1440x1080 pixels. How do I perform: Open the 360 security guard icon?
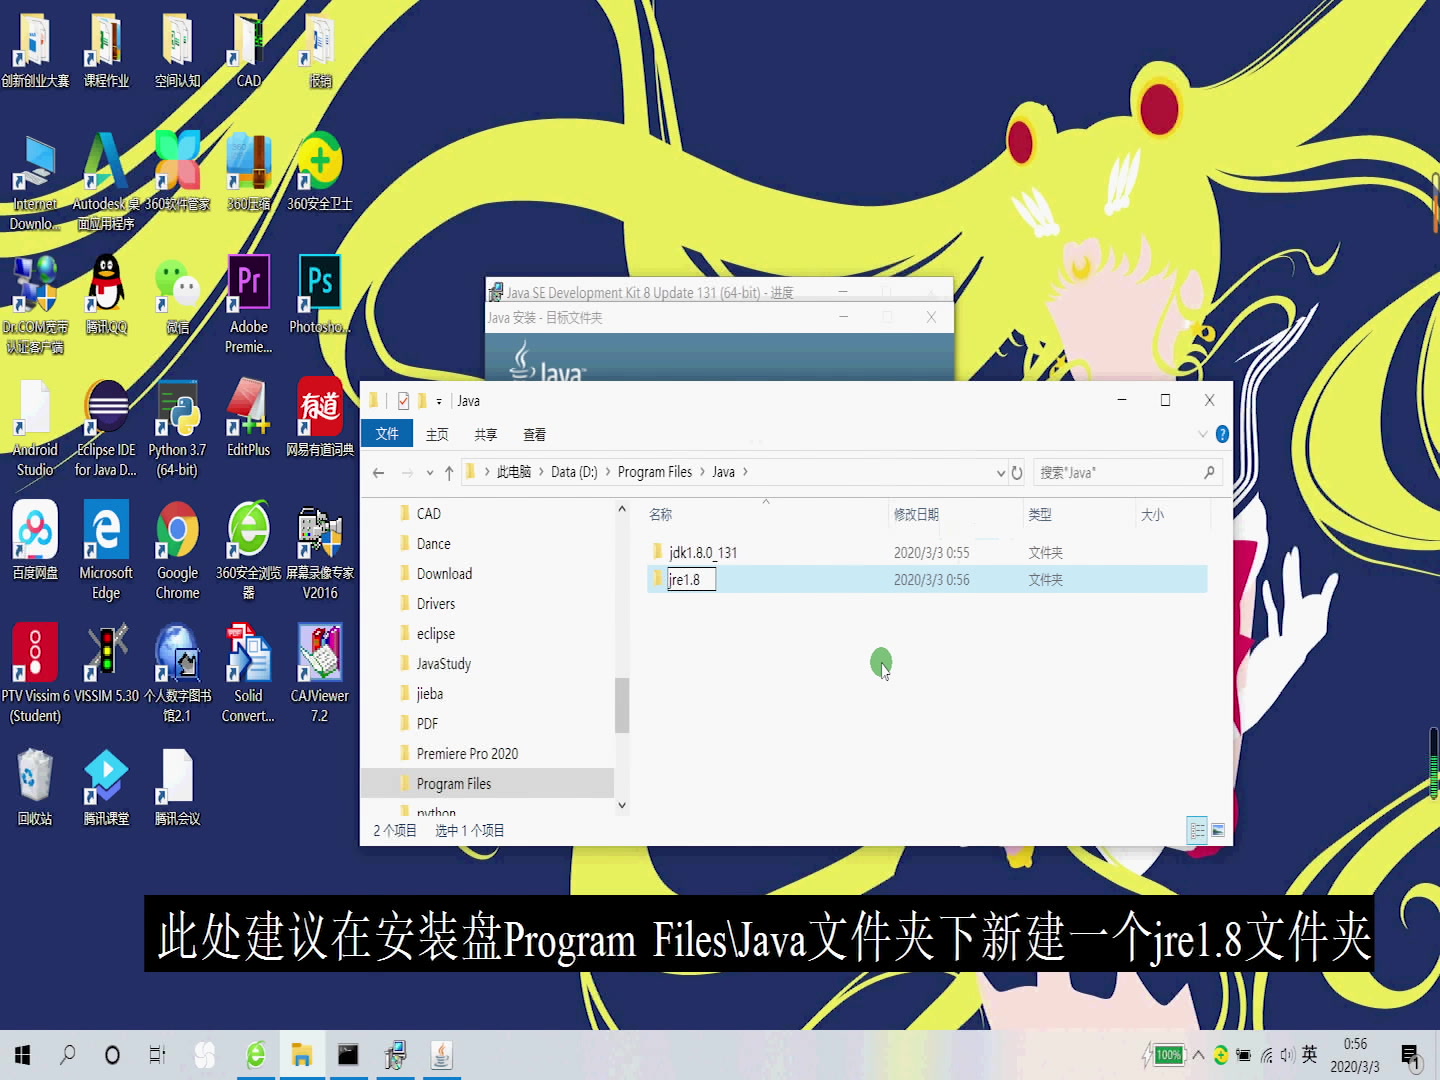320,171
